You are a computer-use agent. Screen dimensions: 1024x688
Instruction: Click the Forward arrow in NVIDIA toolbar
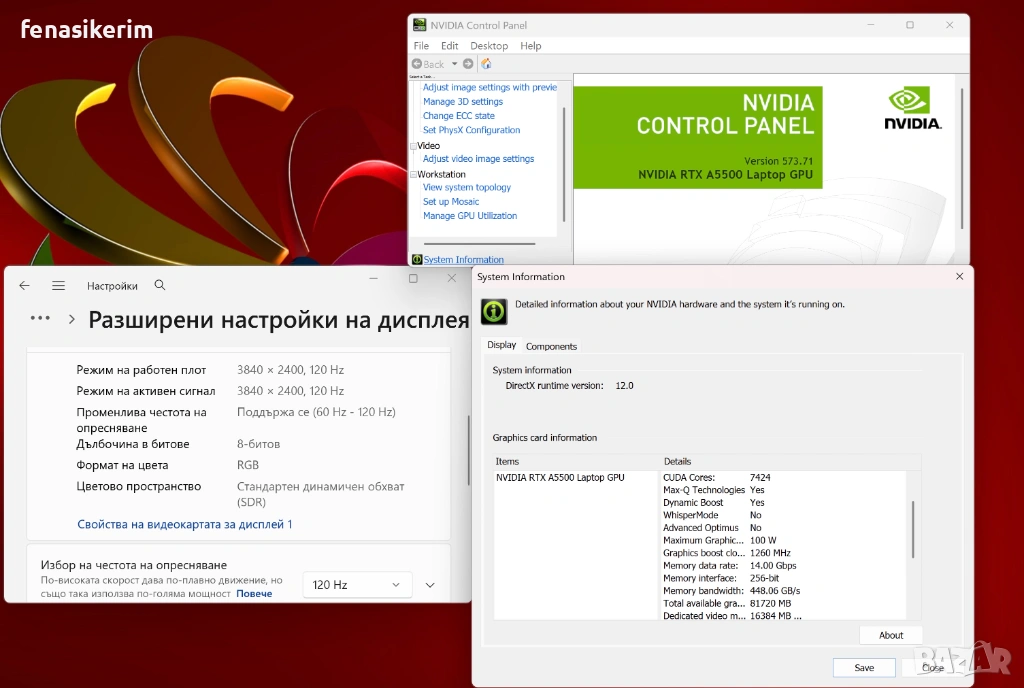468,64
